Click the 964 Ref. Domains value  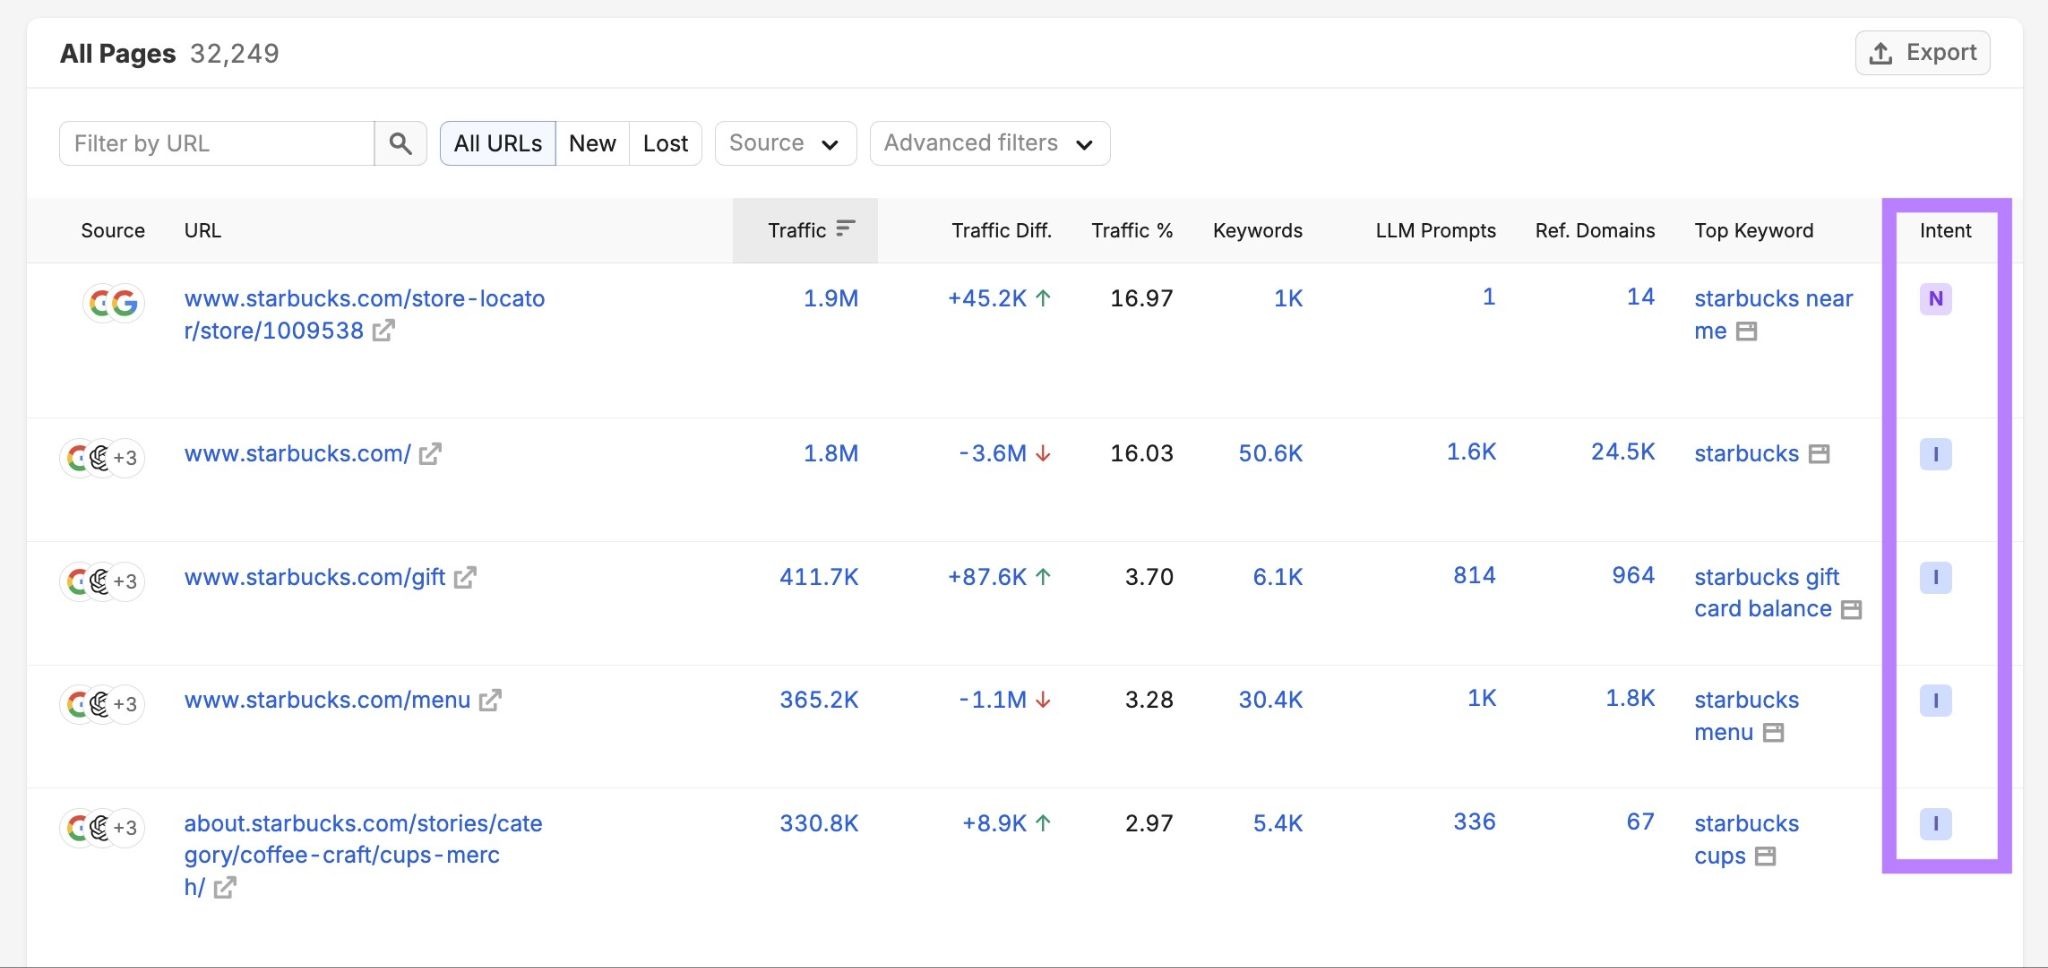coord(1633,576)
